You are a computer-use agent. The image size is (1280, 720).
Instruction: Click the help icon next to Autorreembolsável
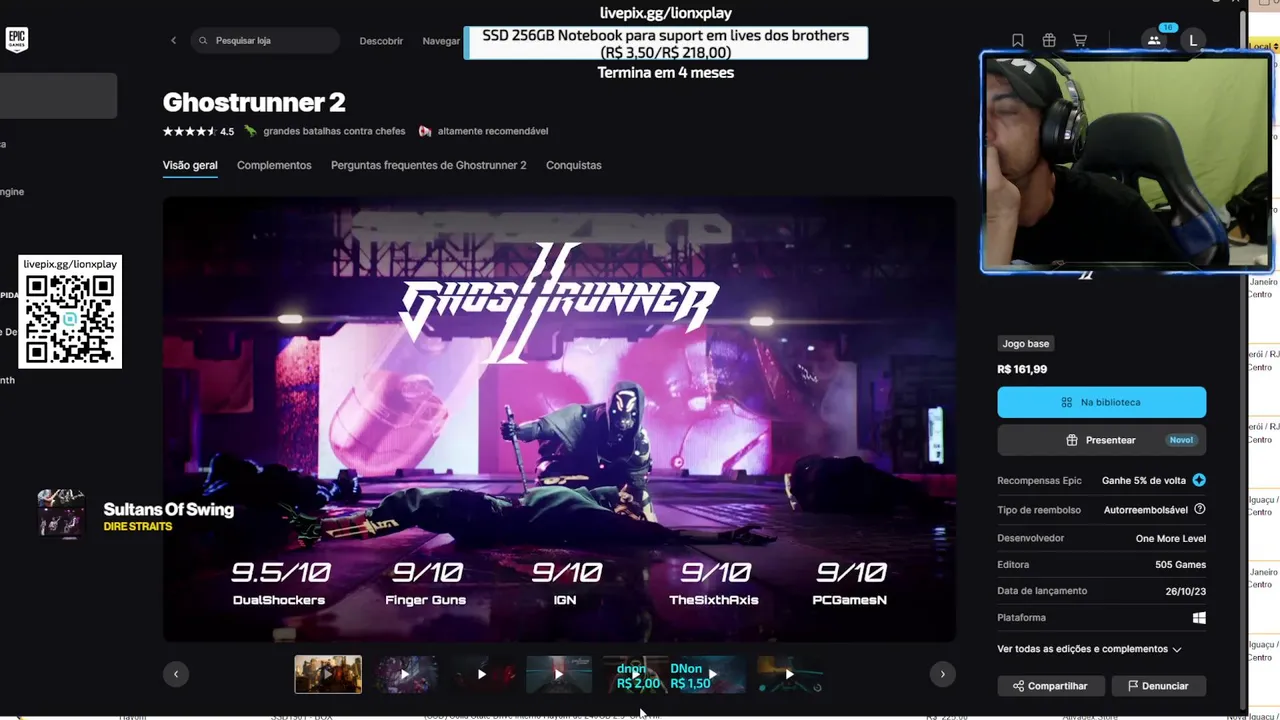click(1200, 509)
